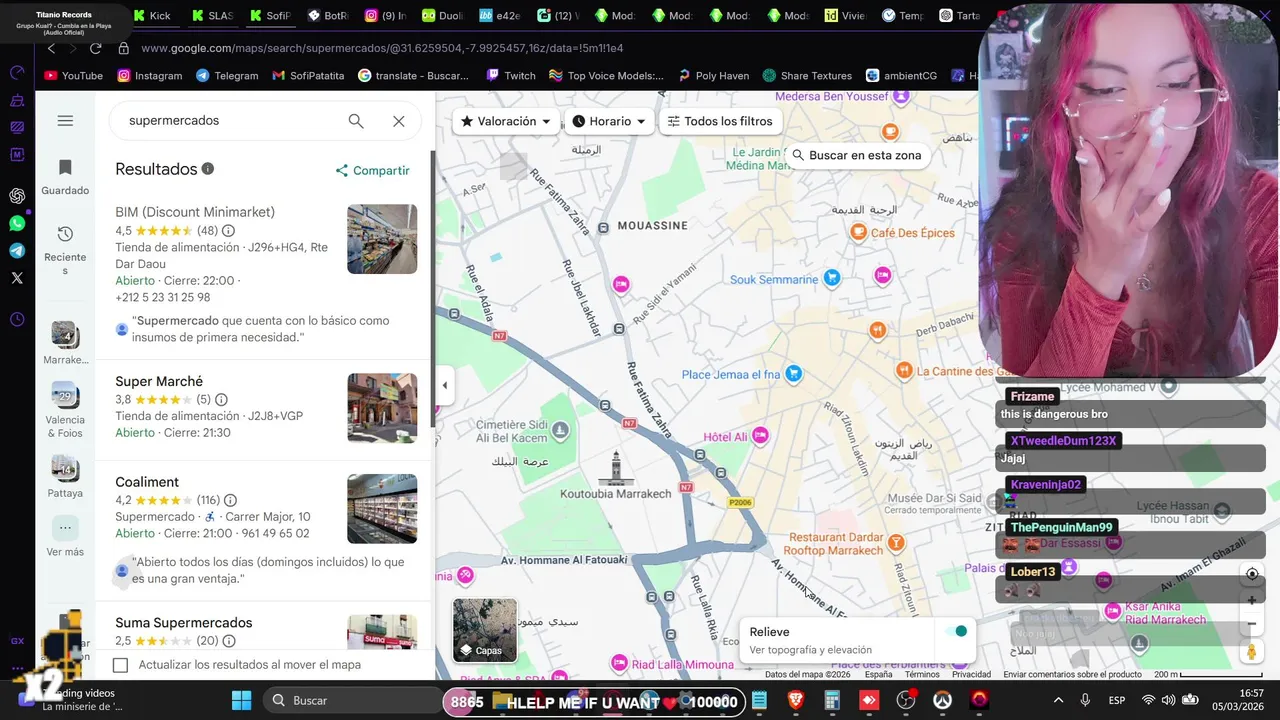Open the Telegram bookmark
This screenshot has height=720, width=1280.
(x=227, y=76)
